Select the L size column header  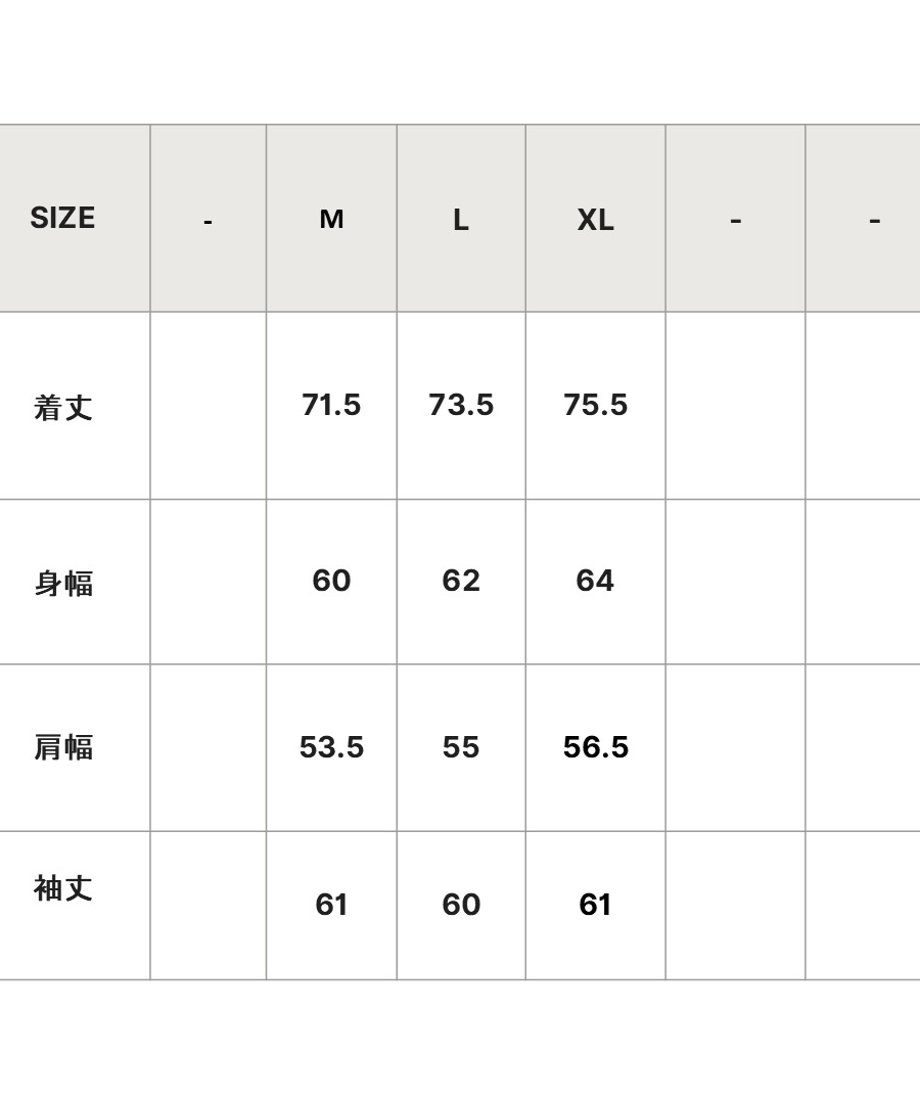pos(460,220)
